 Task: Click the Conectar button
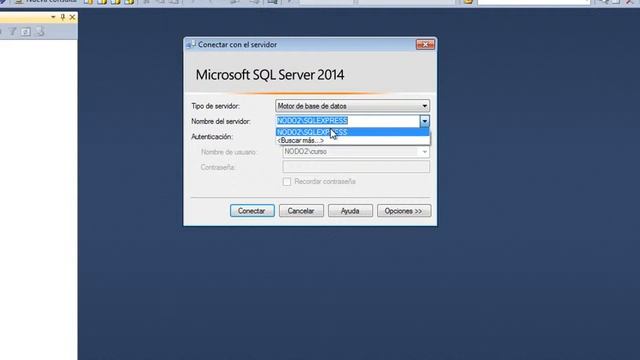tap(252, 211)
